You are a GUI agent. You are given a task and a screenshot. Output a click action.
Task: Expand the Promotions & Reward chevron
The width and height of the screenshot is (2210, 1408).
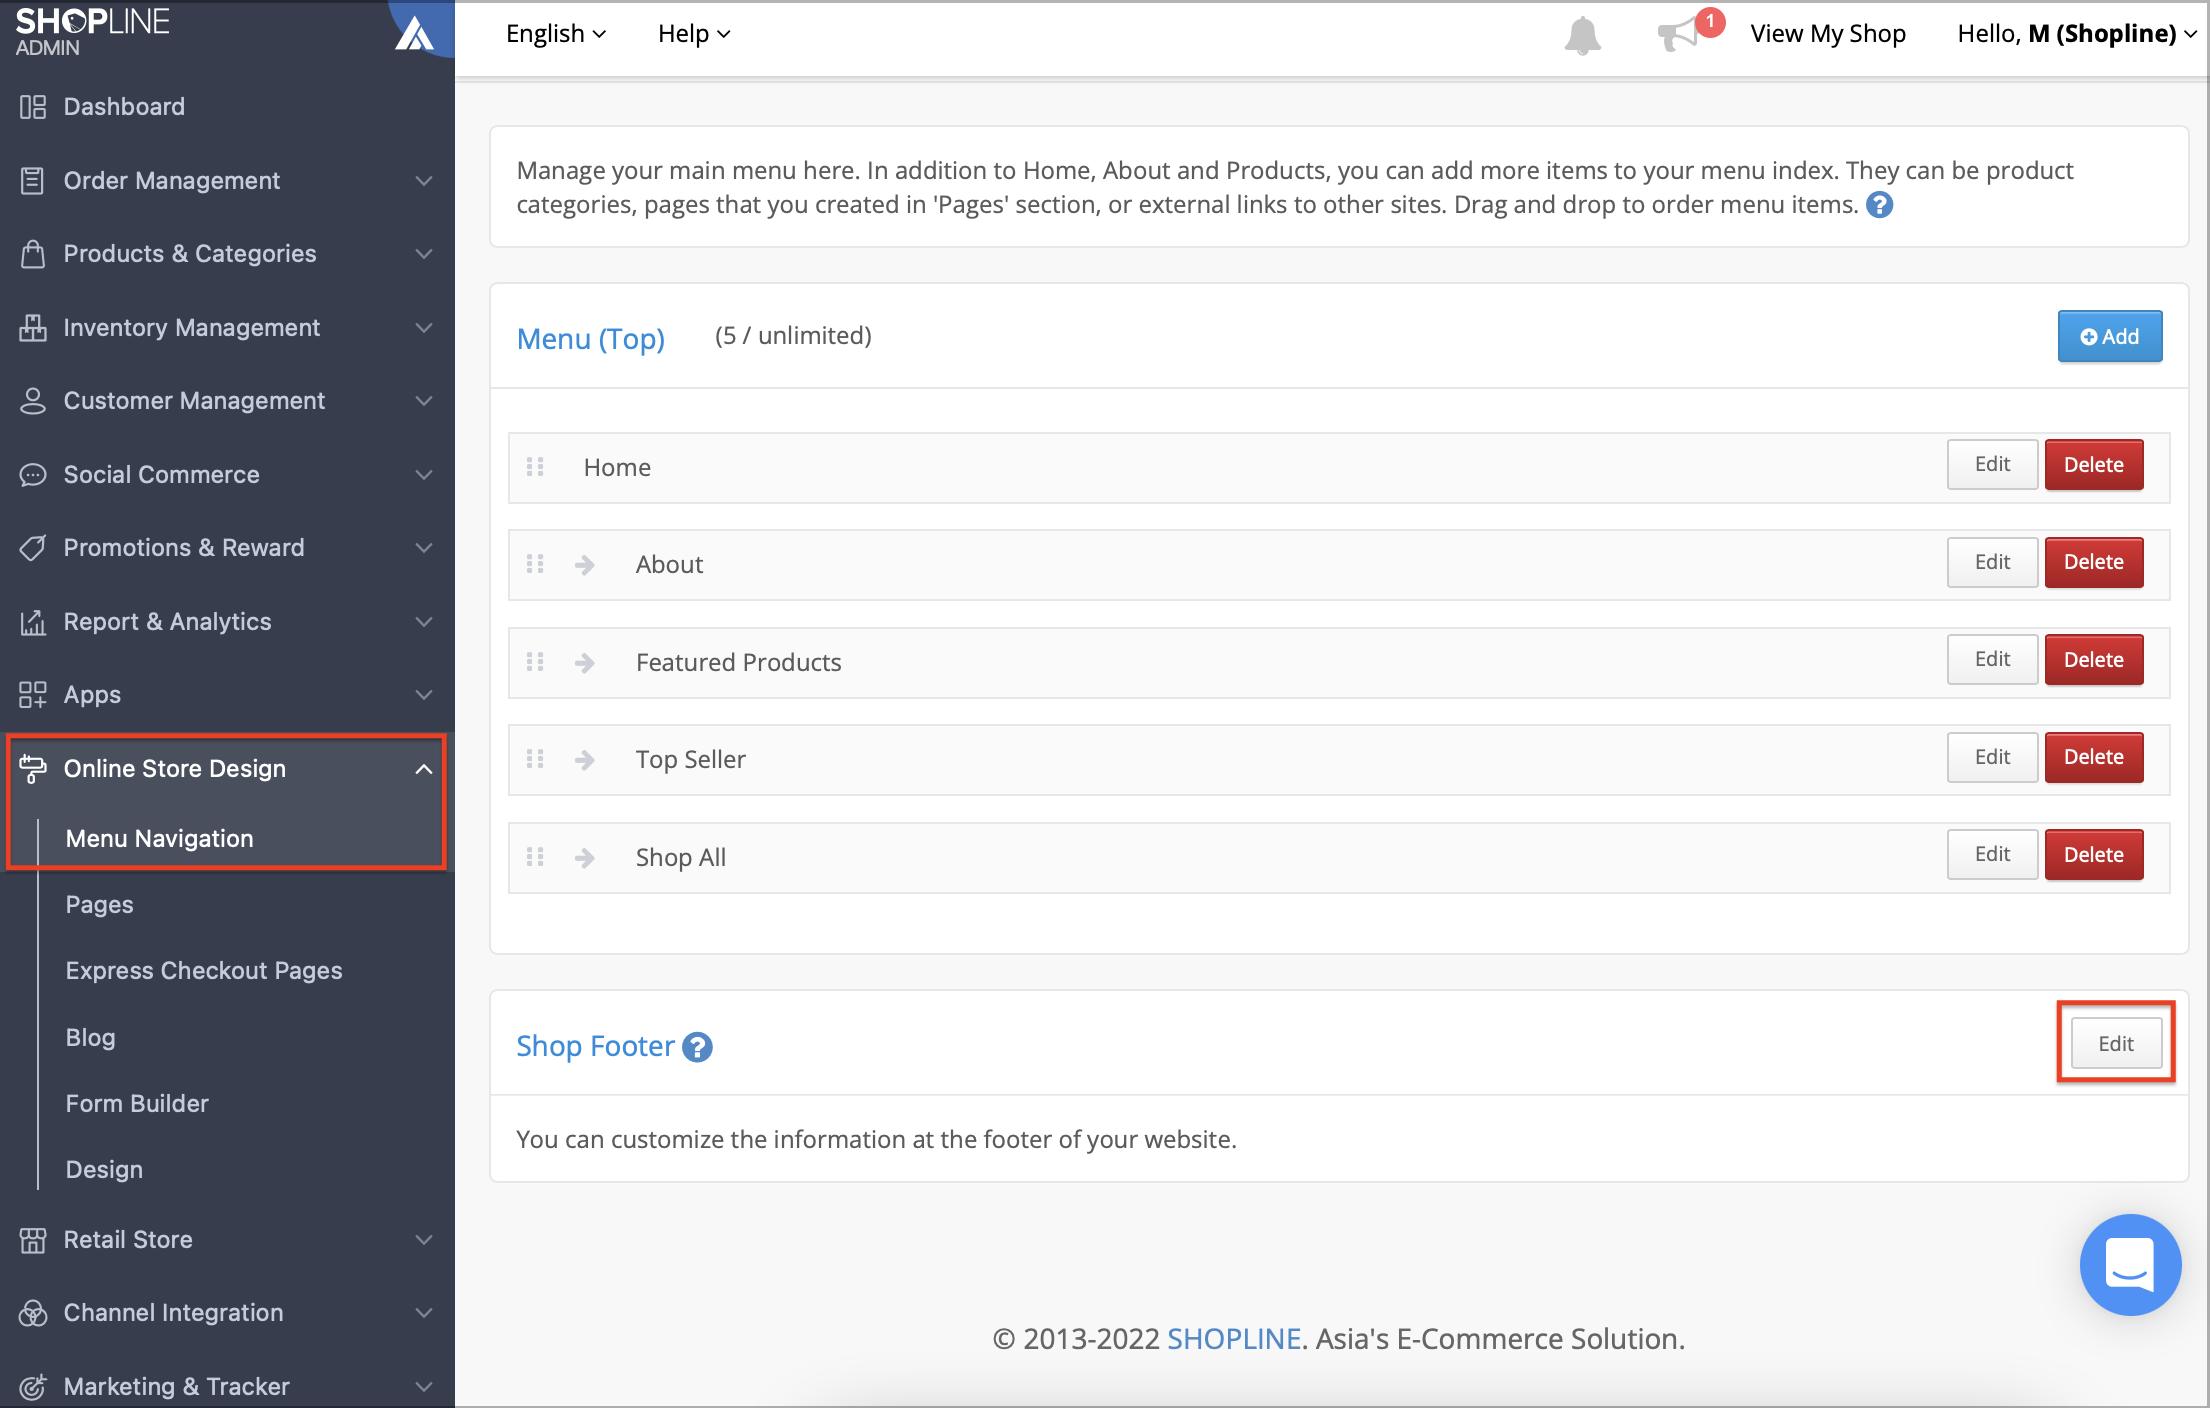coord(424,548)
